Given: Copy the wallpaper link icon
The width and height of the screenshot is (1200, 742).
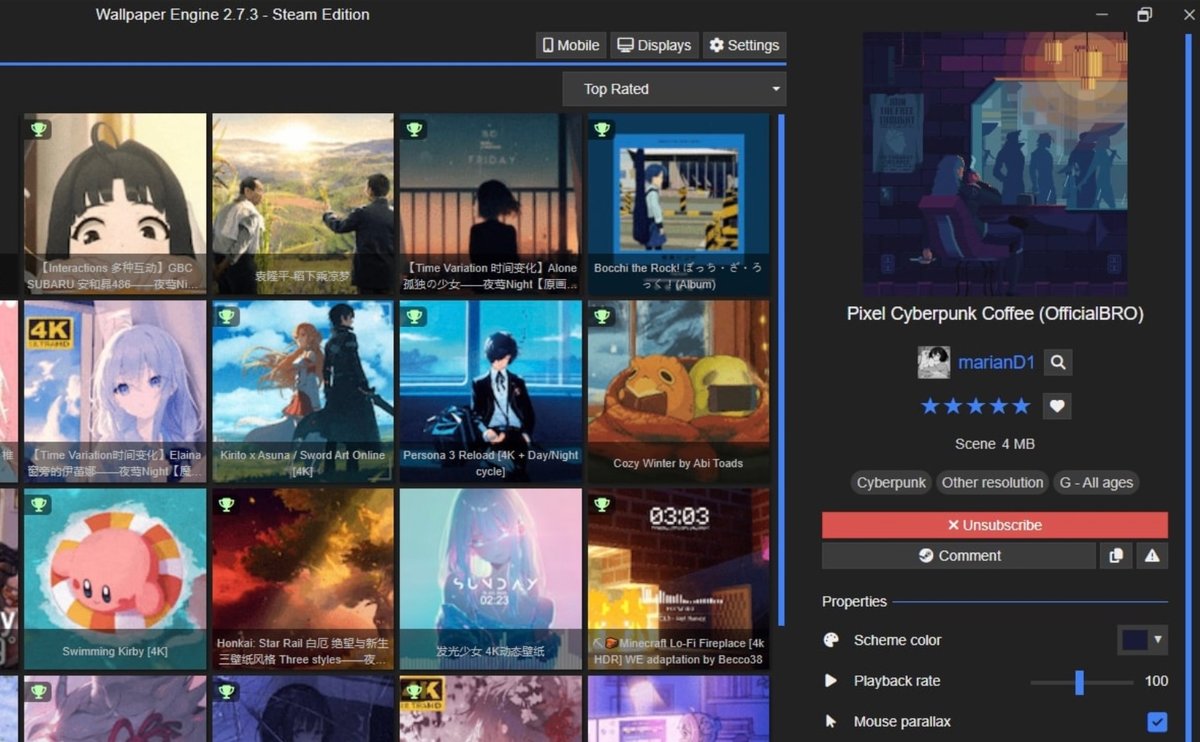Looking at the screenshot, I should (x=1116, y=556).
